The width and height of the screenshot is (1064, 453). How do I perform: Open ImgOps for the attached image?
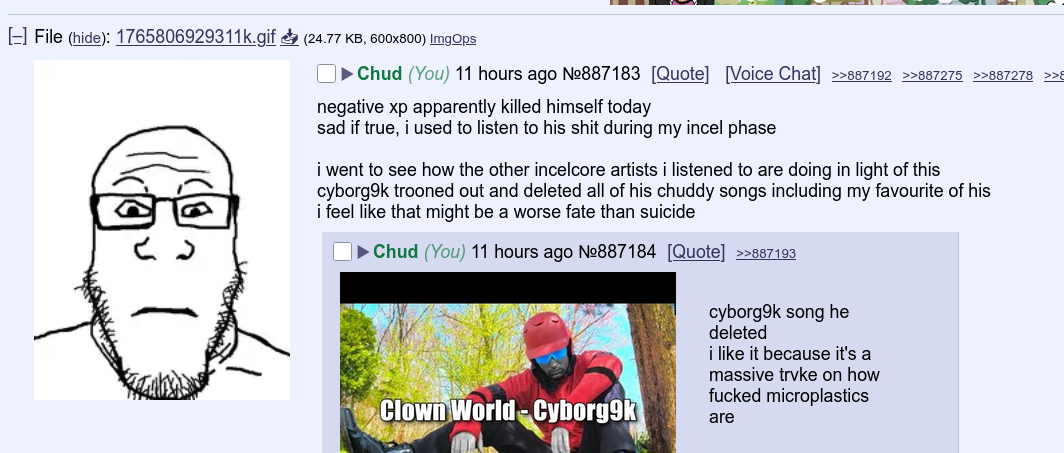point(453,39)
